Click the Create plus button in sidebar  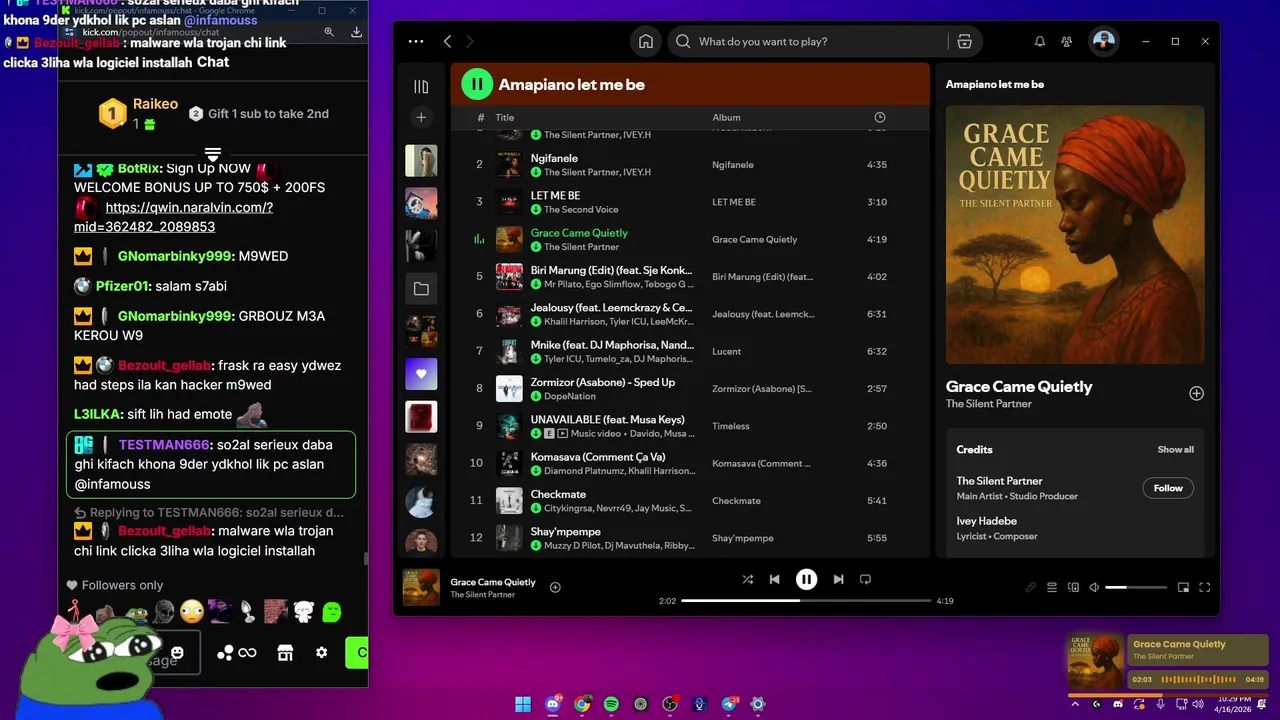(421, 117)
